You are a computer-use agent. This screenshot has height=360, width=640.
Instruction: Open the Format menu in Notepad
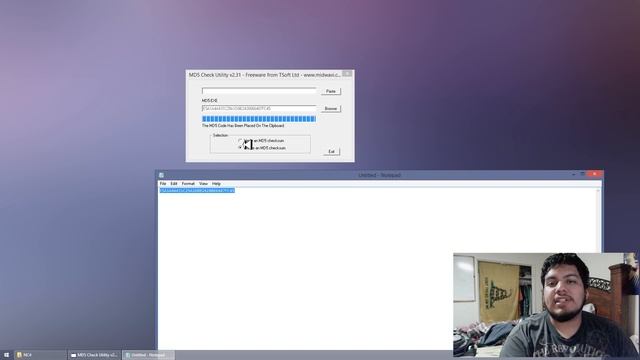coord(188,184)
